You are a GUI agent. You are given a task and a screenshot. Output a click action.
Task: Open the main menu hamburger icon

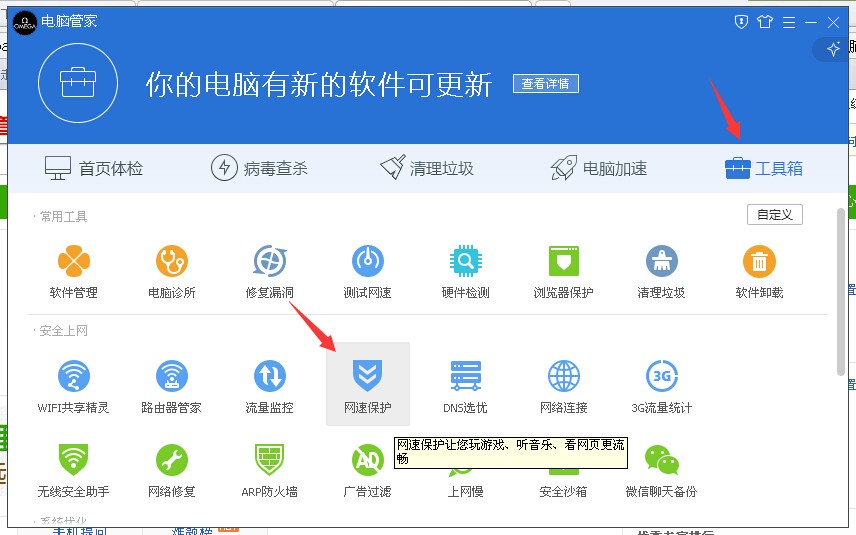pos(789,22)
